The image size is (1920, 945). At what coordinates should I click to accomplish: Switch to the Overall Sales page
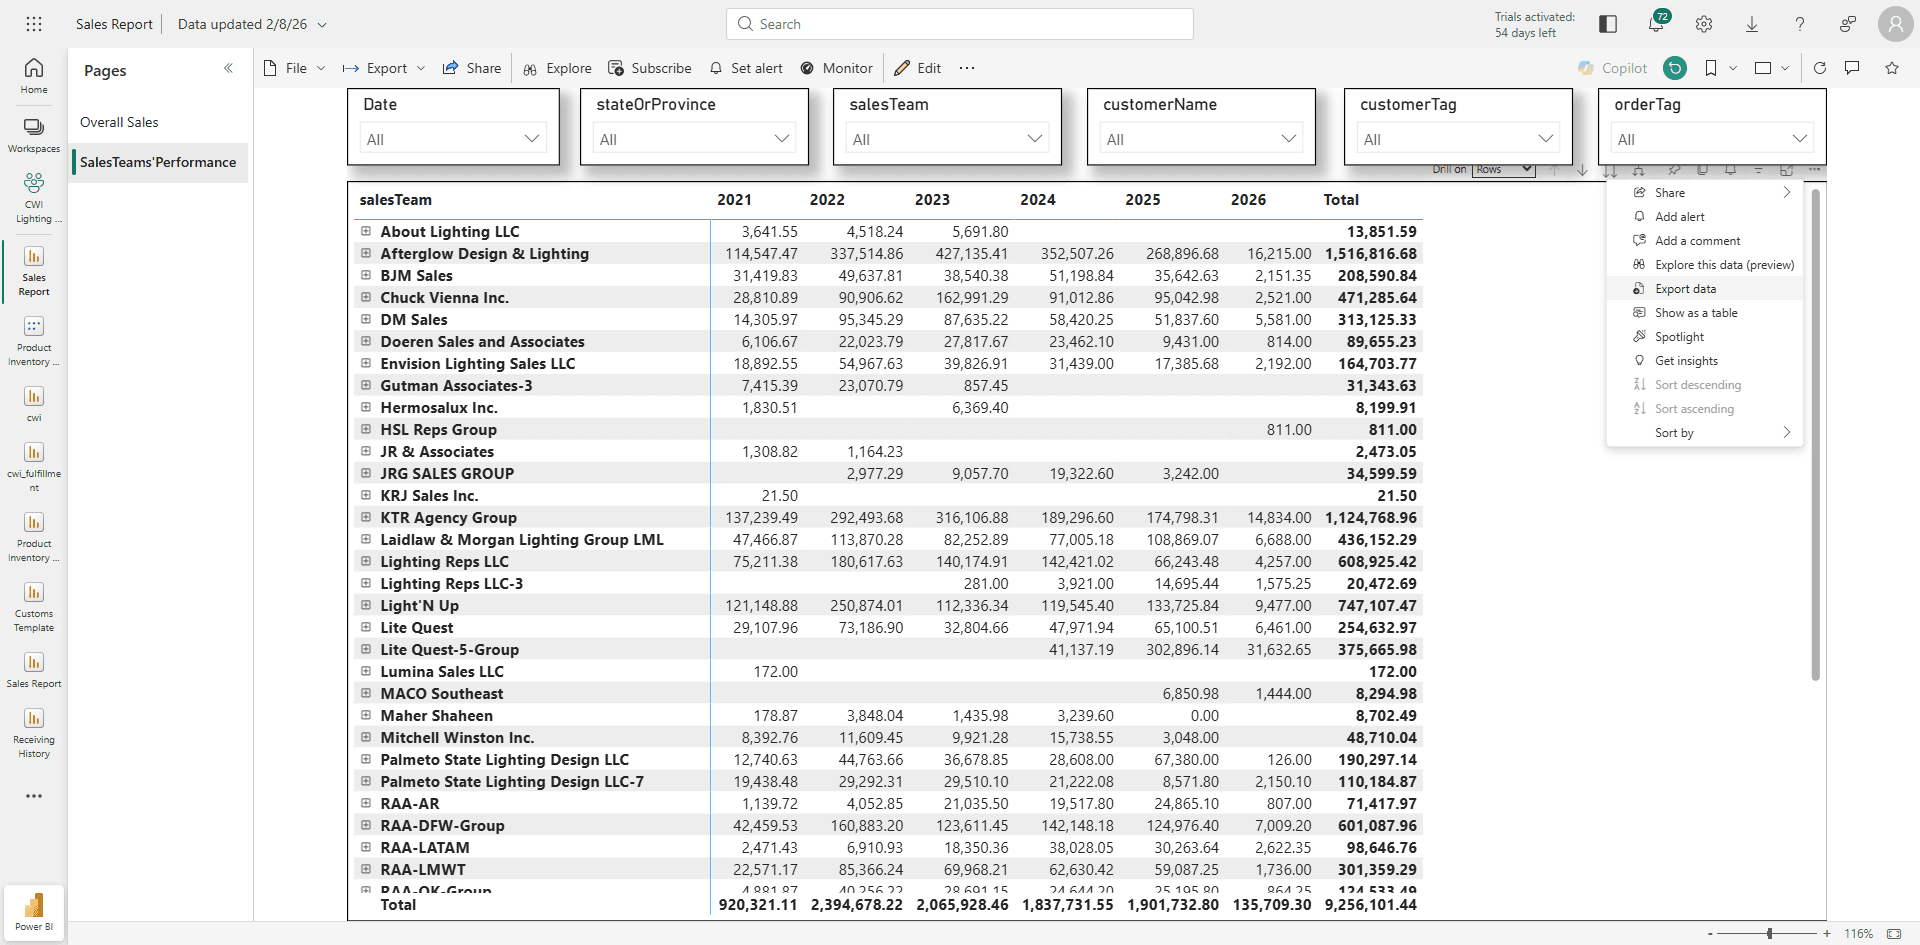(160, 122)
